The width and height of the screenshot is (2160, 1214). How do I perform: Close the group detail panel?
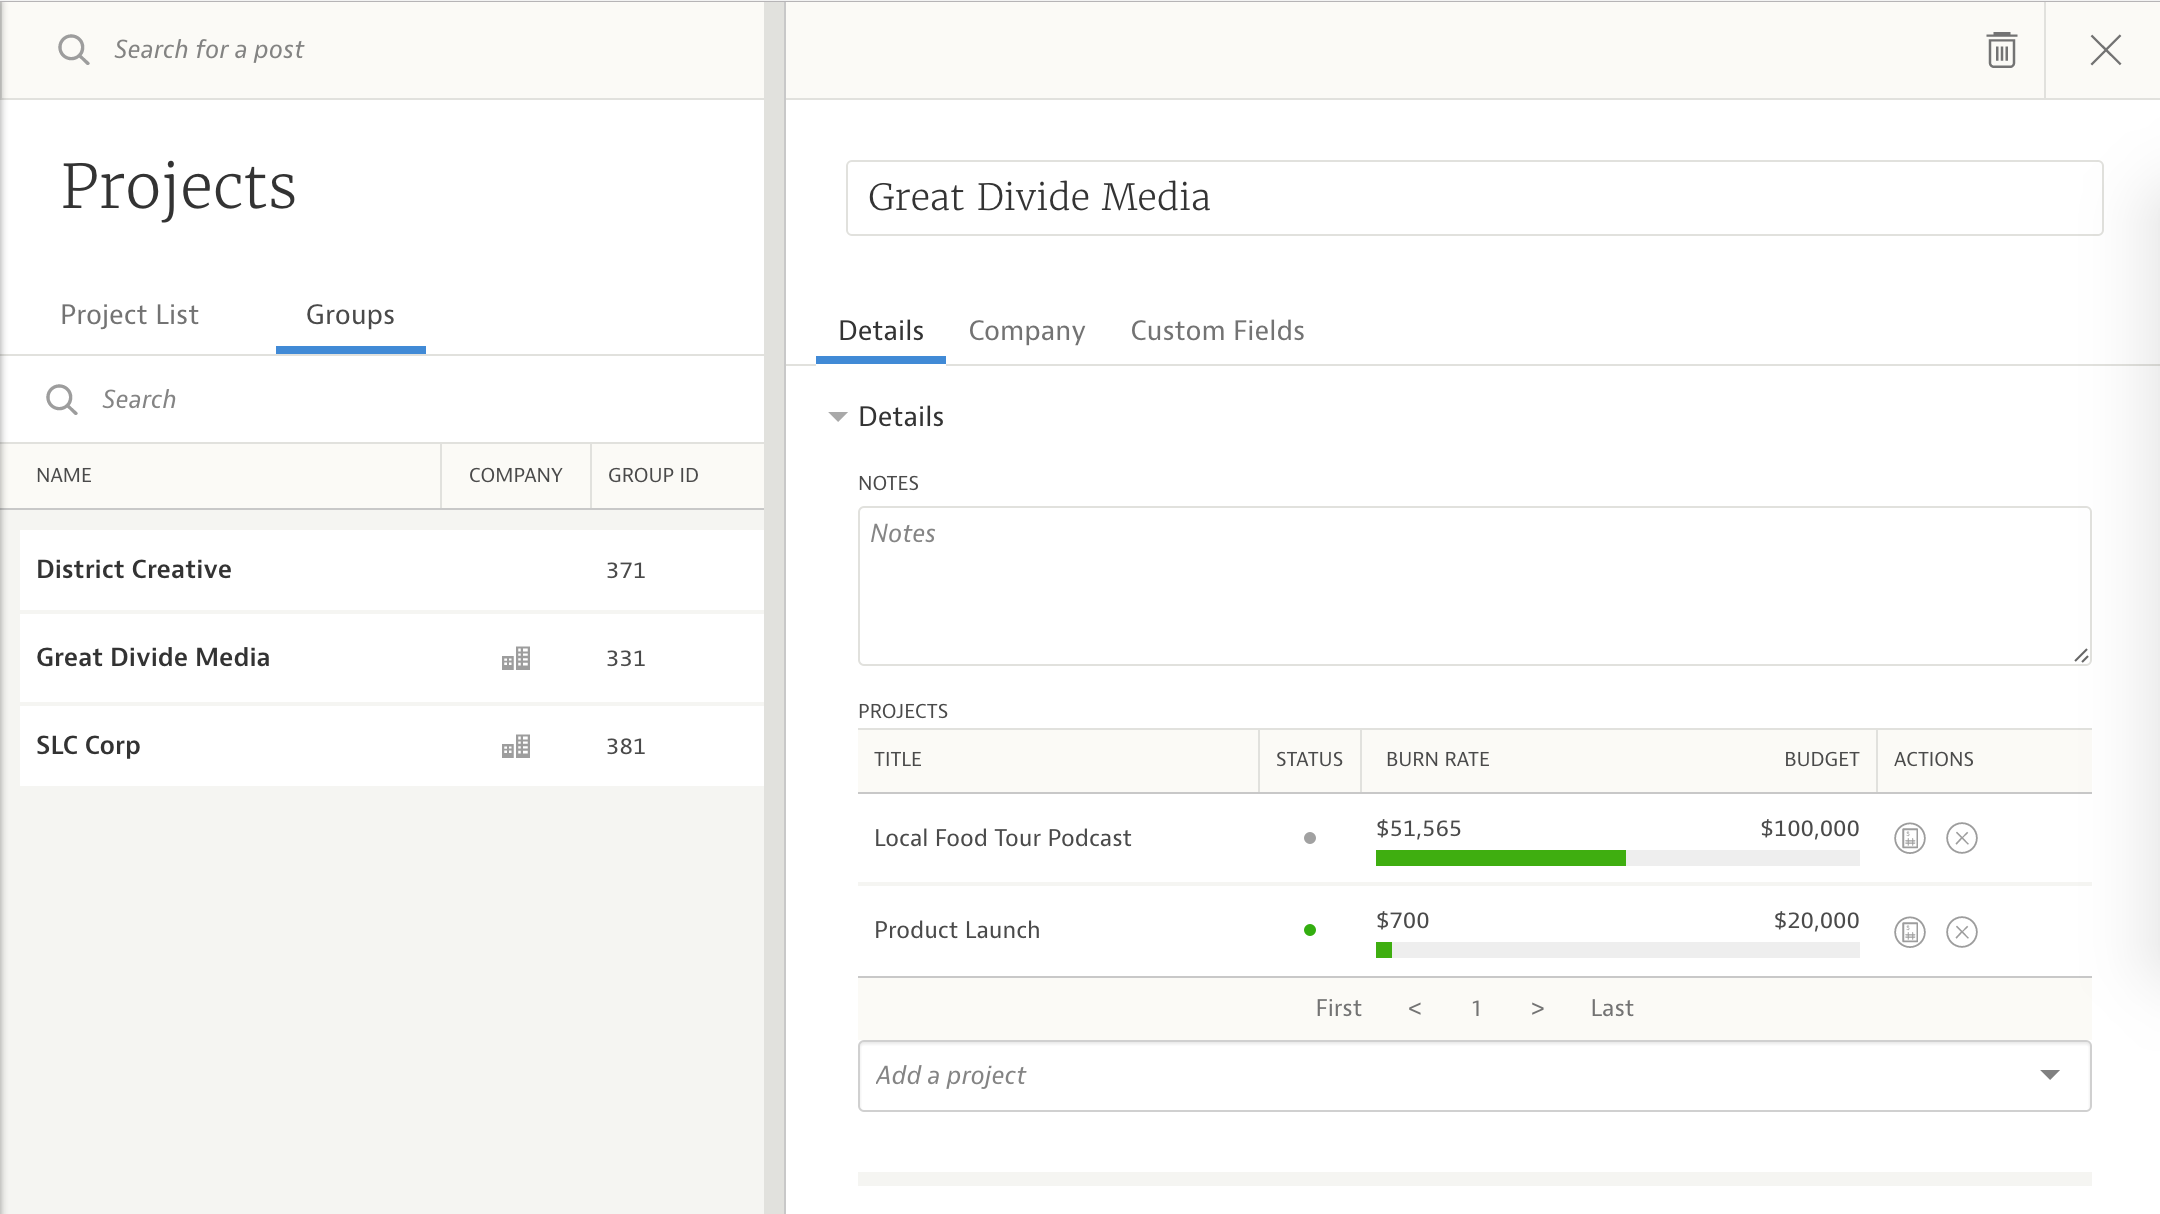[x=2105, y=50]
